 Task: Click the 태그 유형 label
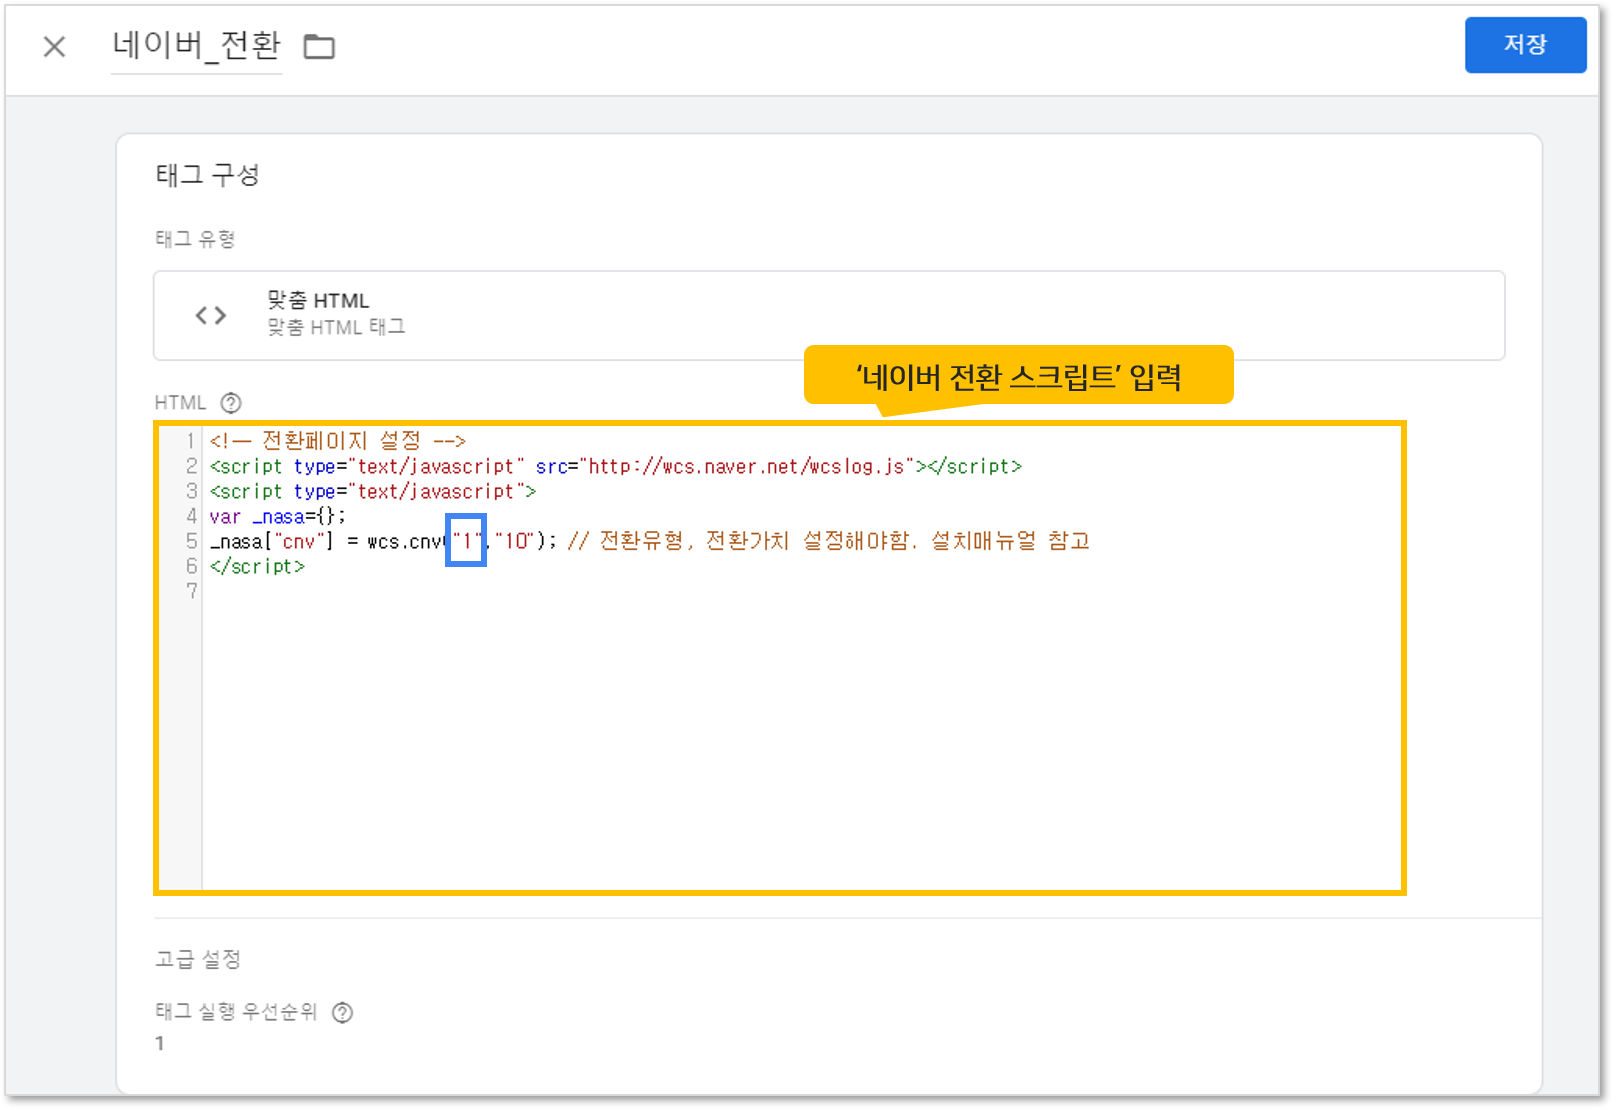click(195, 239)
